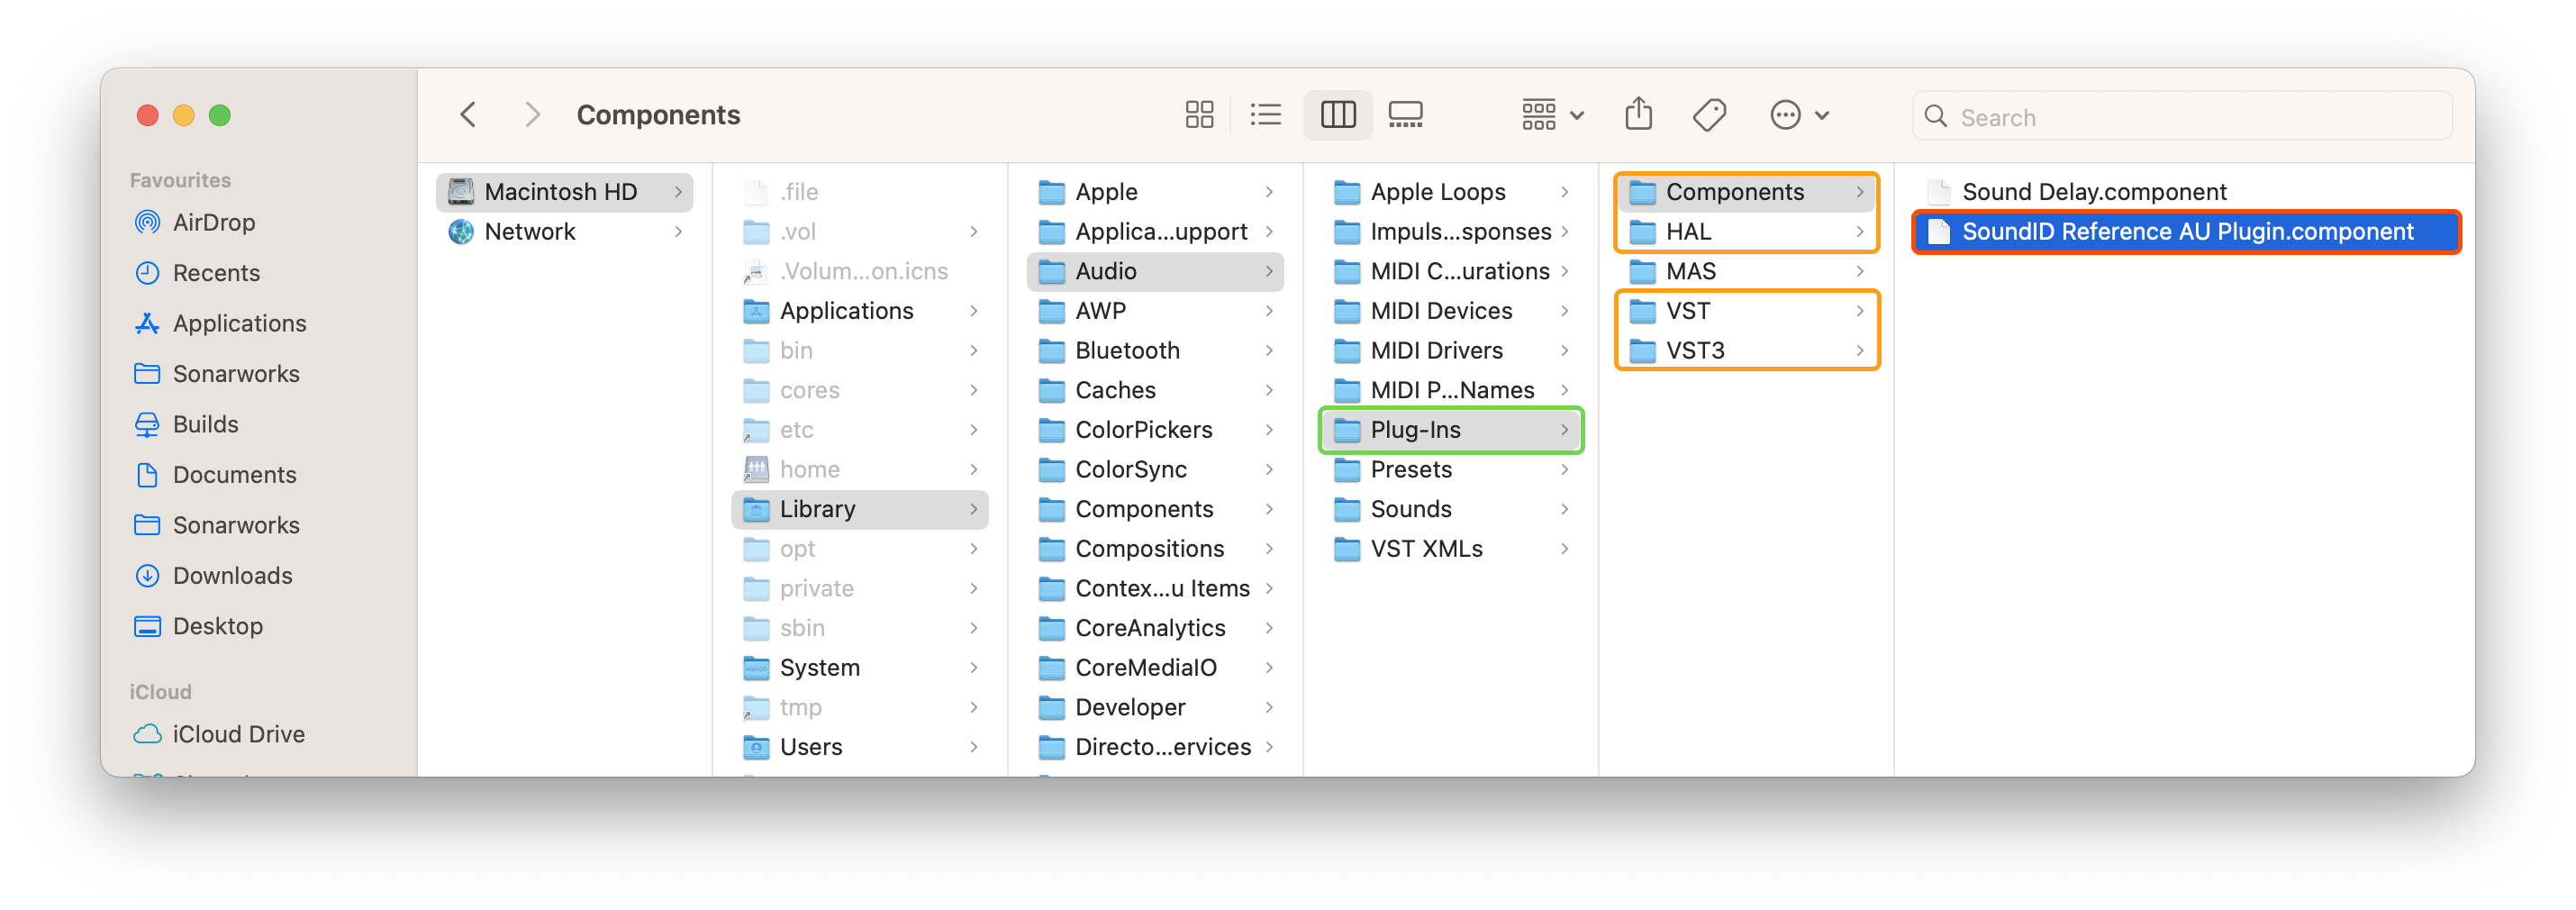2576x910 pixels.
Task: Select the Components folder in the Library column
Action: point(1155,509)
